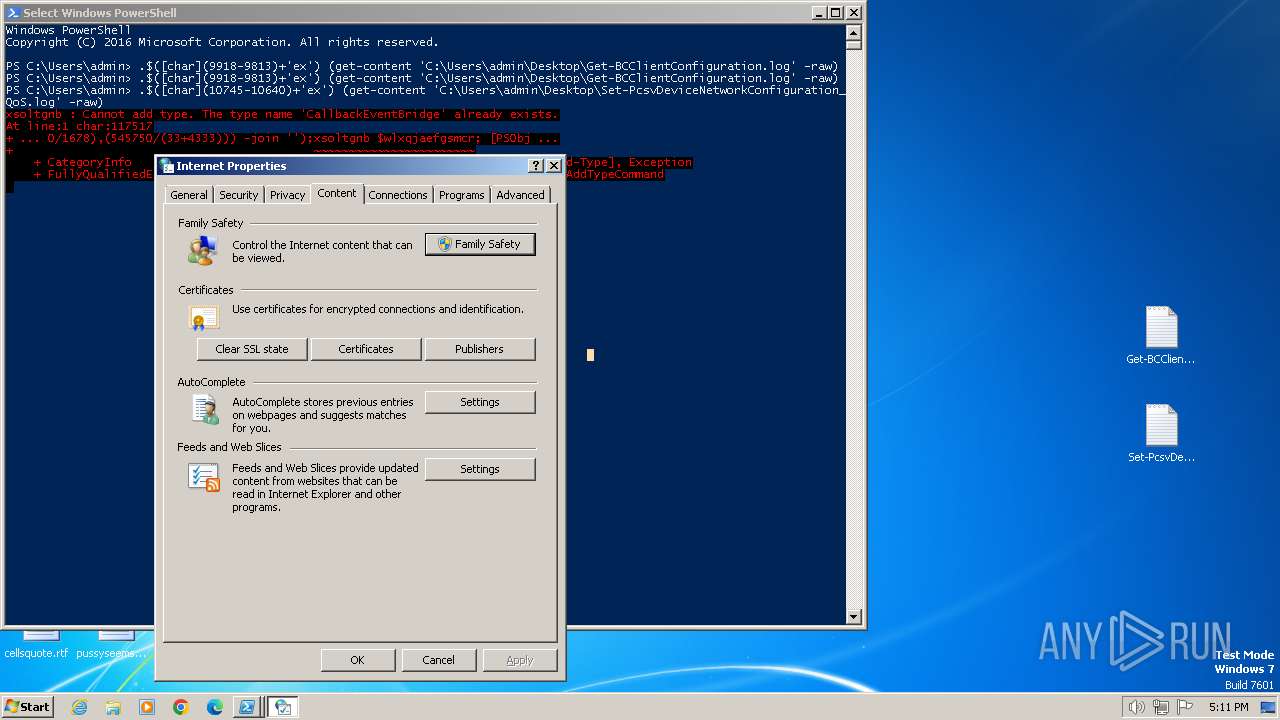Viewport: 1280px width, 720px height.
Task: Click the Internet Properties title bar icon
Action: pos(167,166)
